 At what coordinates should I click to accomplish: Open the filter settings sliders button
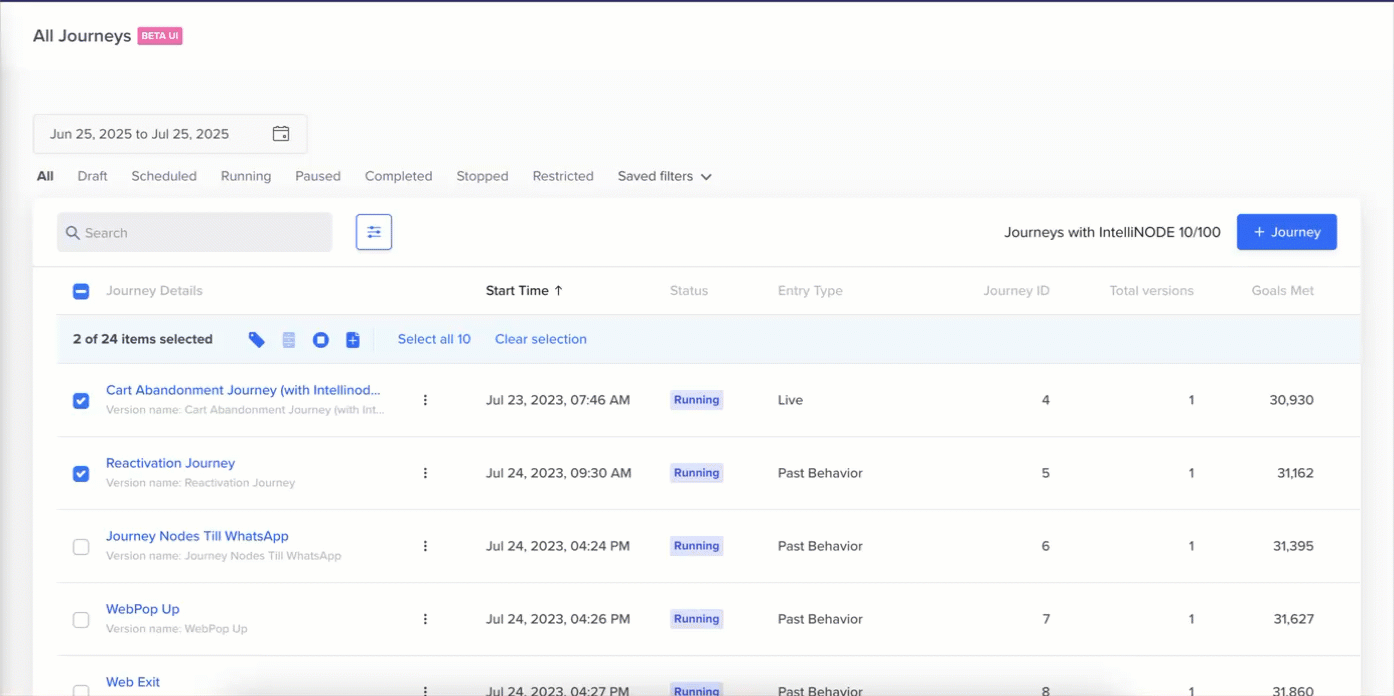374,232
